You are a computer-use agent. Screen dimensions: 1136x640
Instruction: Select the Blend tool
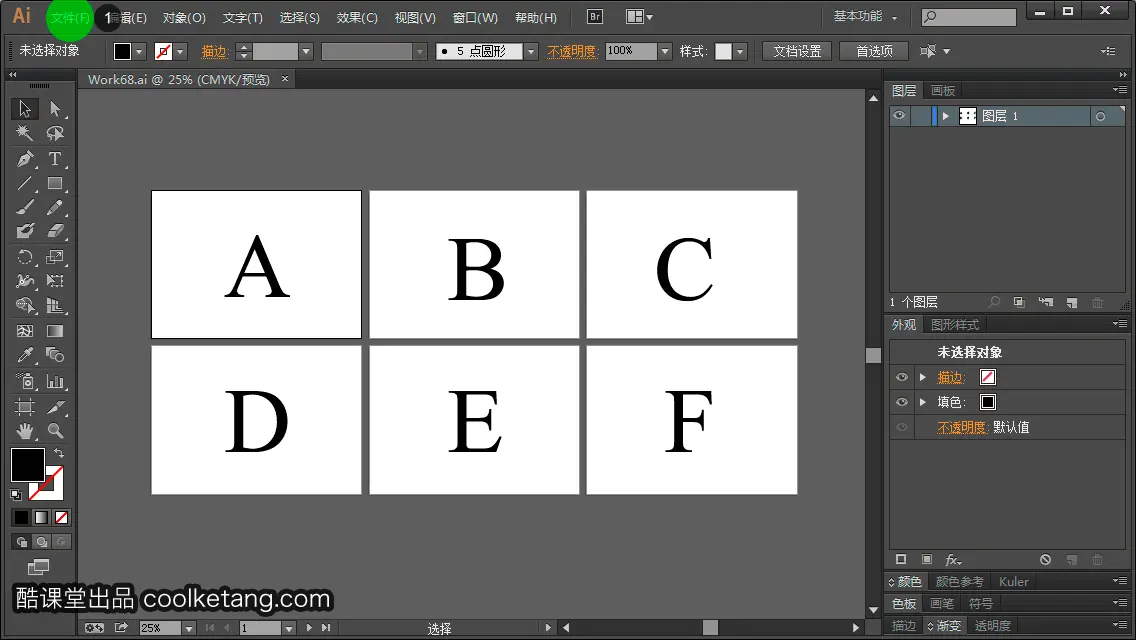coord(55,355)
